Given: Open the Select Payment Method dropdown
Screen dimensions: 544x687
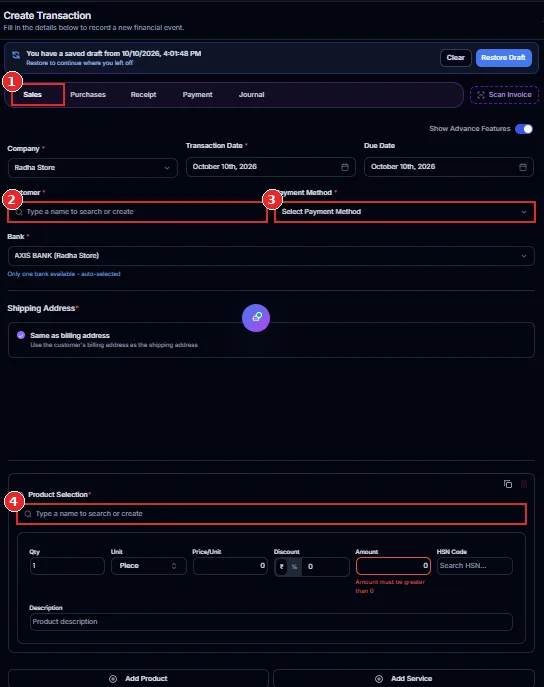Looking at the screenshot, I should pyautogui.click(x=405, y=212).
